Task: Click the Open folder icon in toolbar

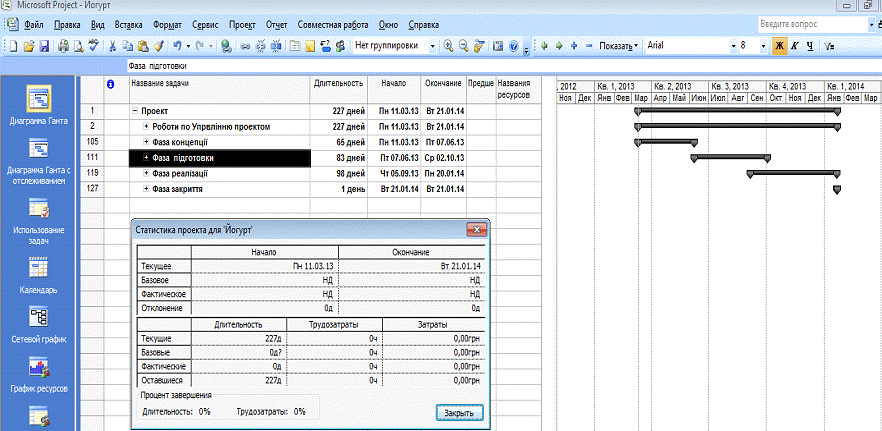Action: 29,46
